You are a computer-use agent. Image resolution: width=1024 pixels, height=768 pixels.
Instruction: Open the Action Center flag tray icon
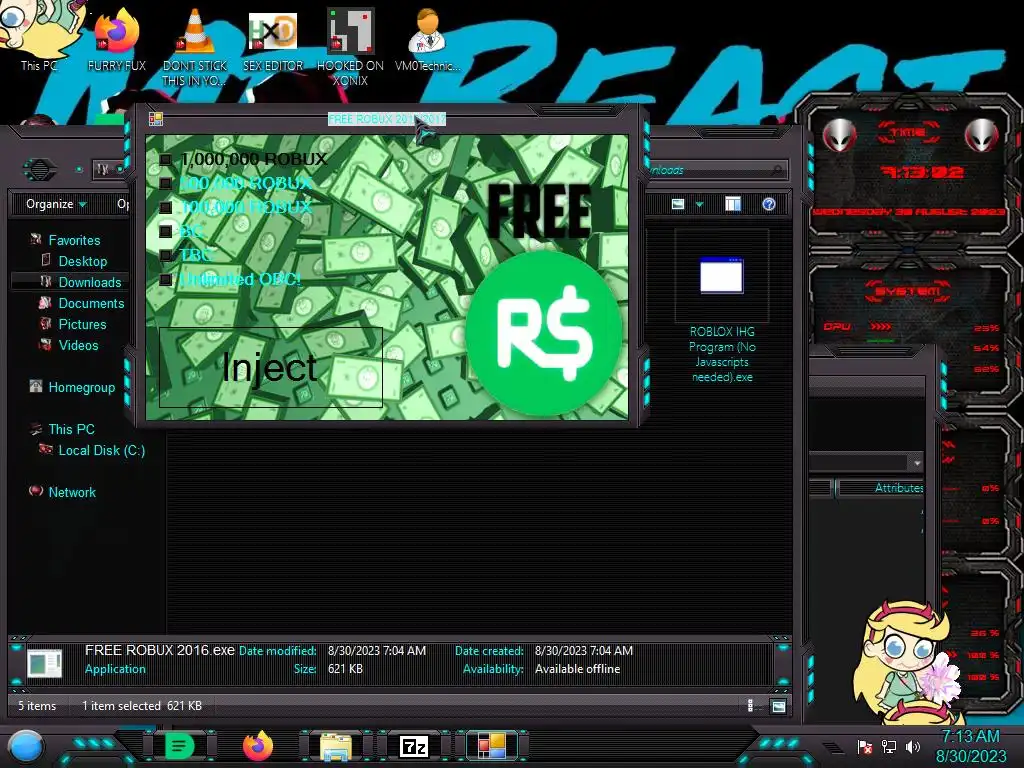(865, 746)
